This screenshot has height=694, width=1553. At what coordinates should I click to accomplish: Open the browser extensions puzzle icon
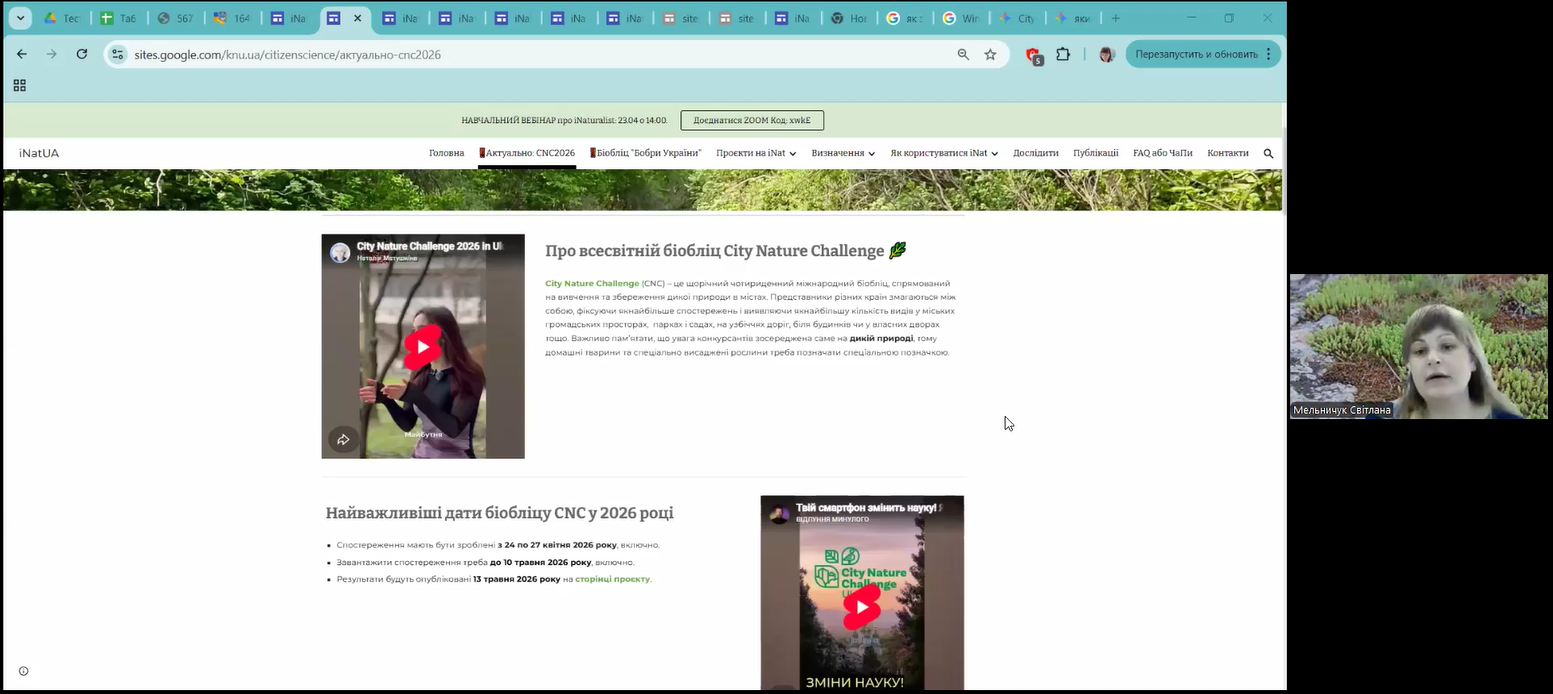tap(1063, 54)
